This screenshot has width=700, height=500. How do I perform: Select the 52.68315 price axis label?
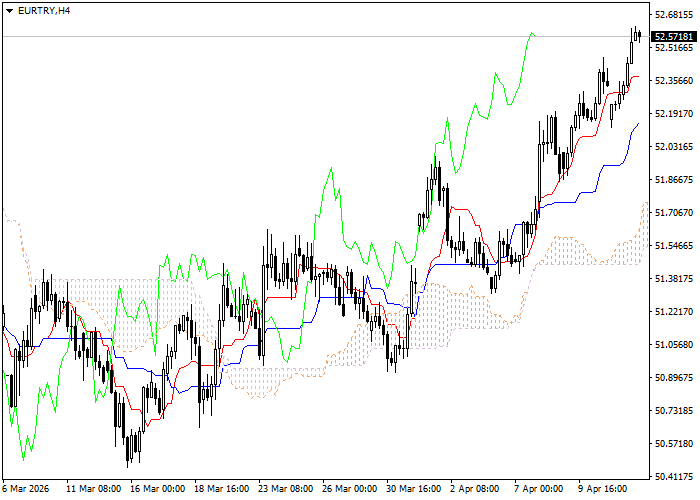pos(673,14)
